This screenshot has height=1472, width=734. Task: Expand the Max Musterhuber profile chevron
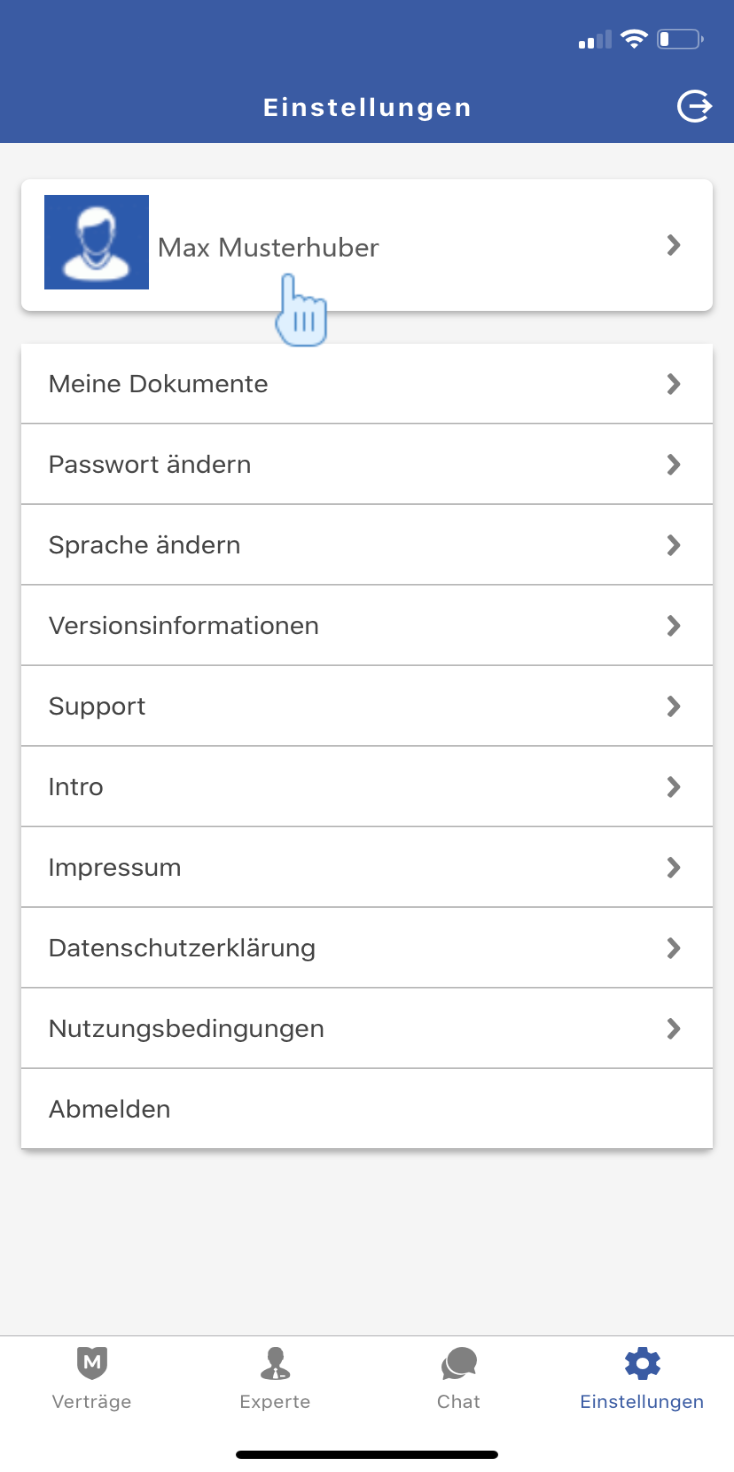(674, 245)
